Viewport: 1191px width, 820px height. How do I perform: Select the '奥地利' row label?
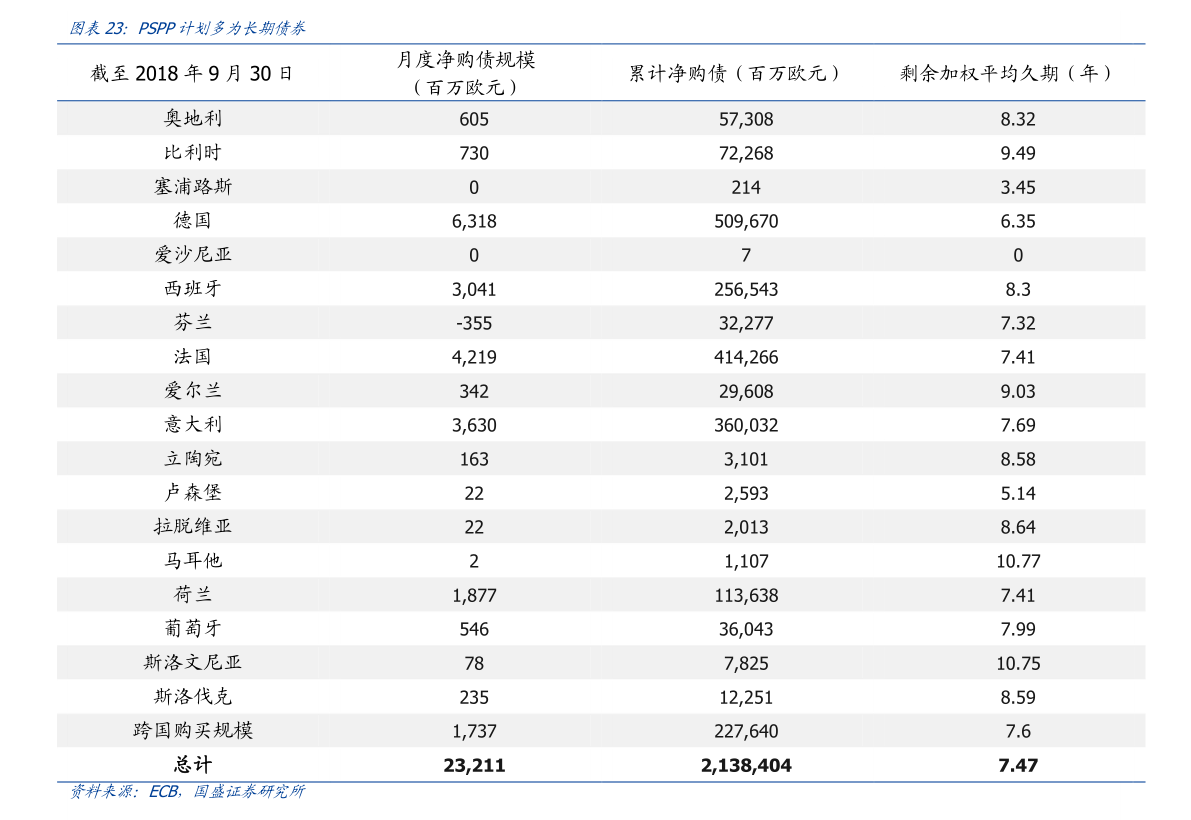(x=192, y=119)
